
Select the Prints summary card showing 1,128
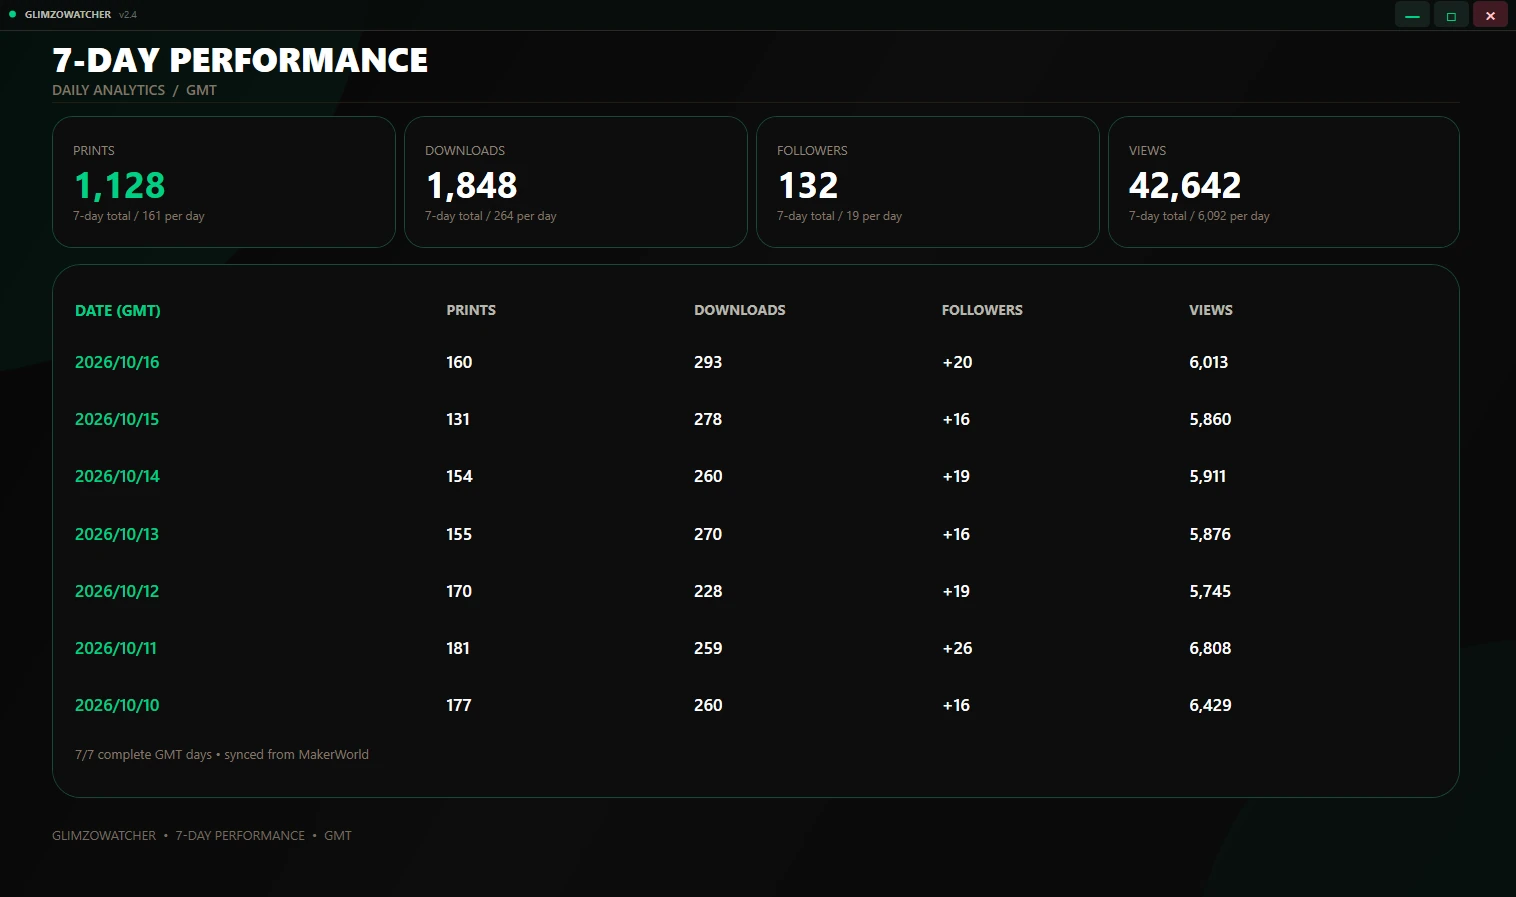click(224, 182)
